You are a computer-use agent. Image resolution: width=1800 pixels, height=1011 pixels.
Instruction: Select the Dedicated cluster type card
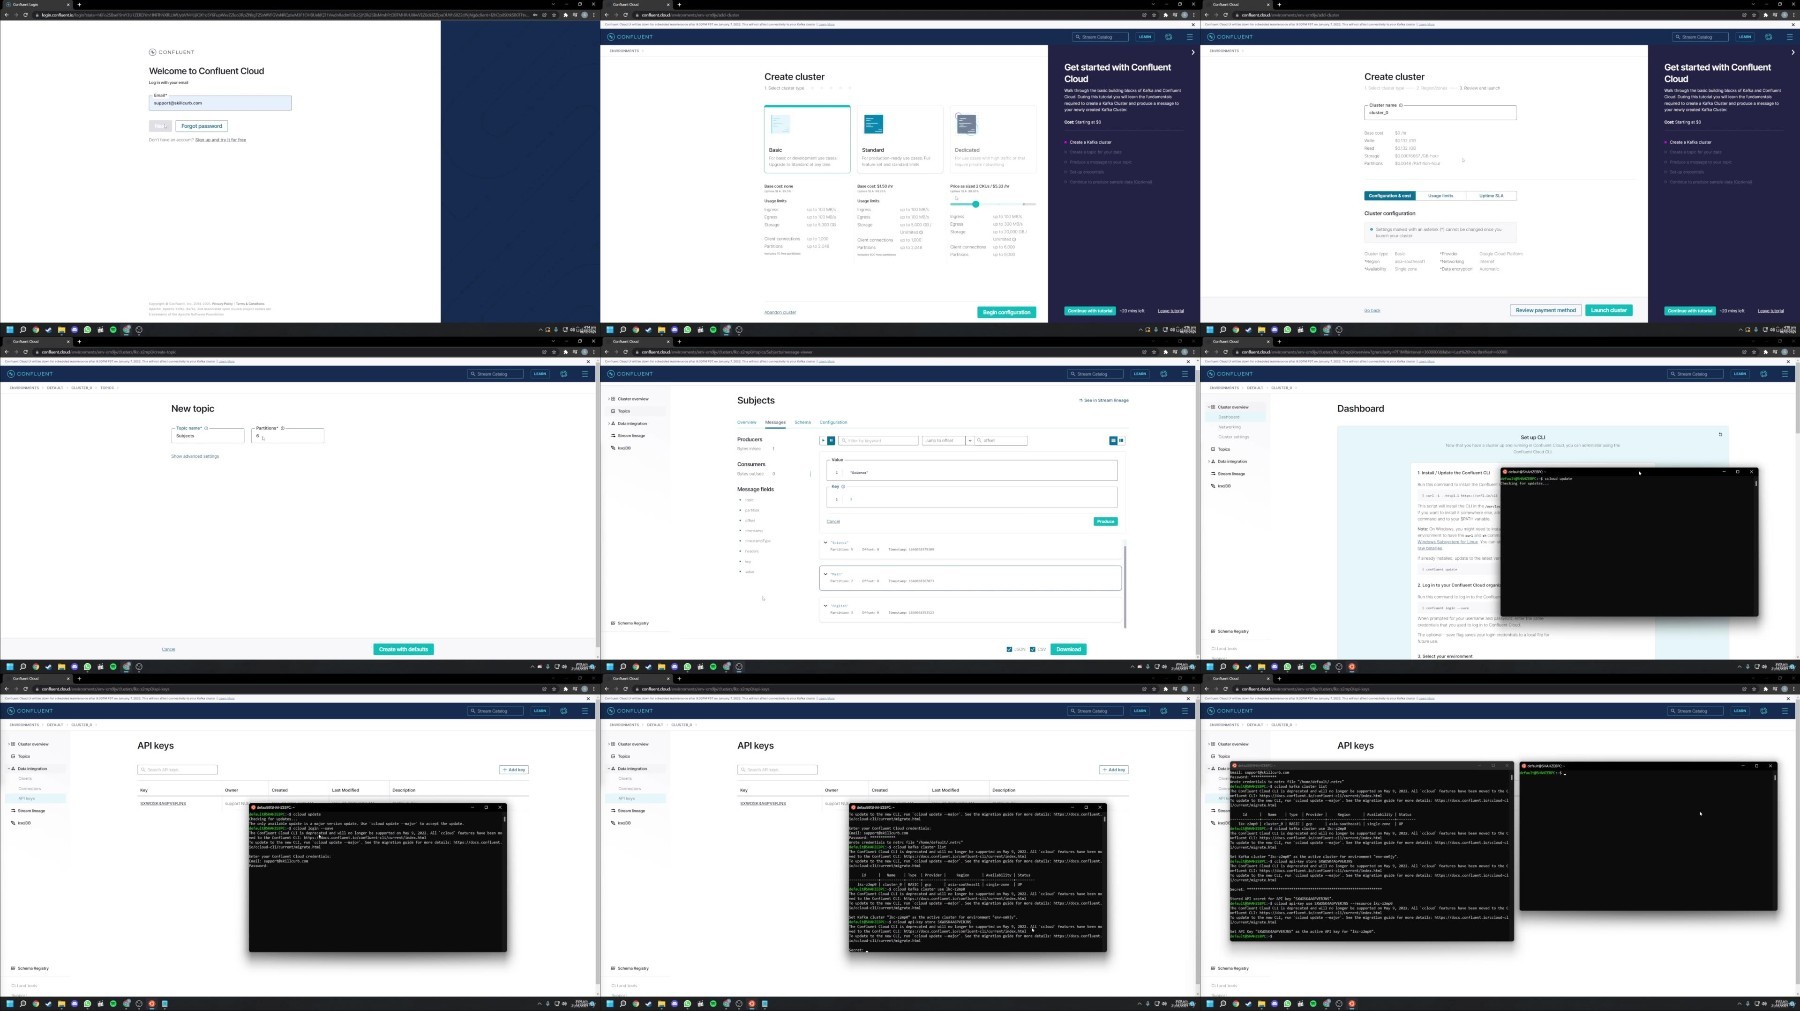tap(992, 139)
